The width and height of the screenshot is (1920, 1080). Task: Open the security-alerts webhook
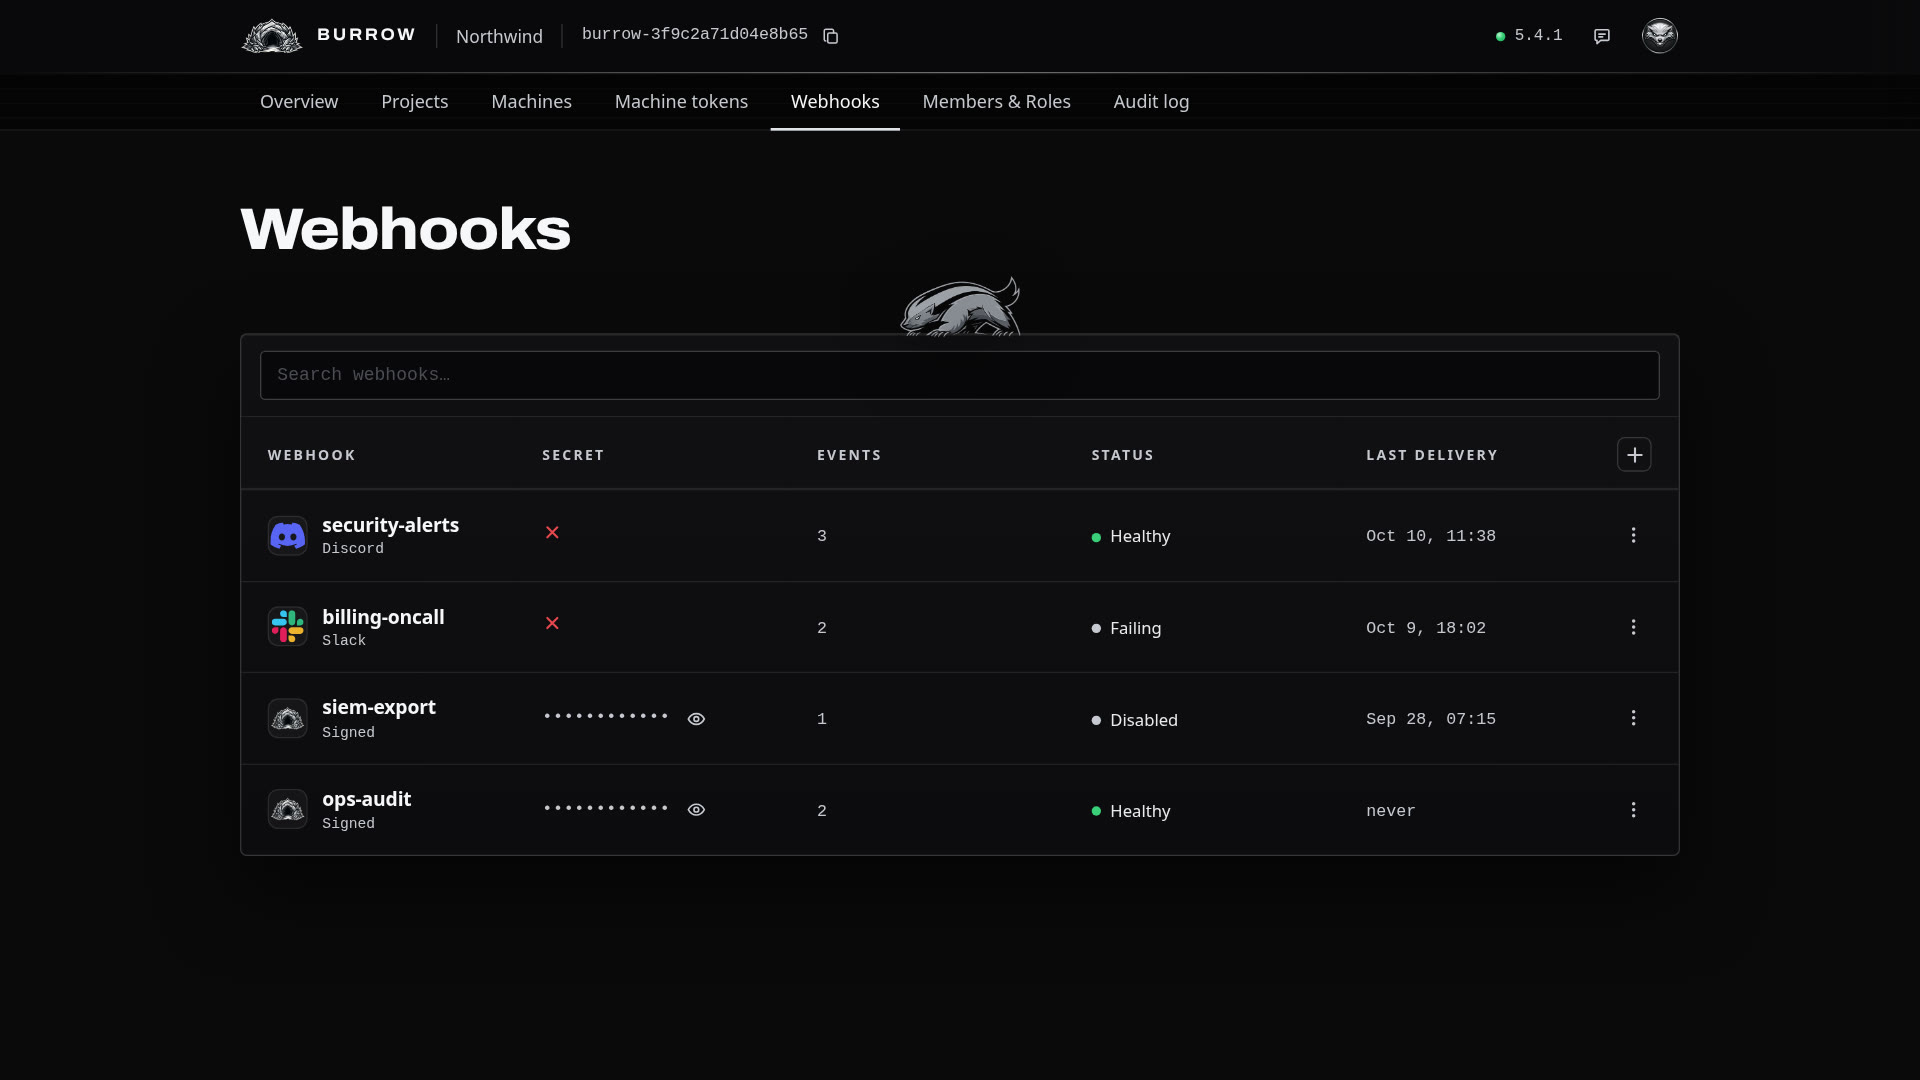click(390, 525)
